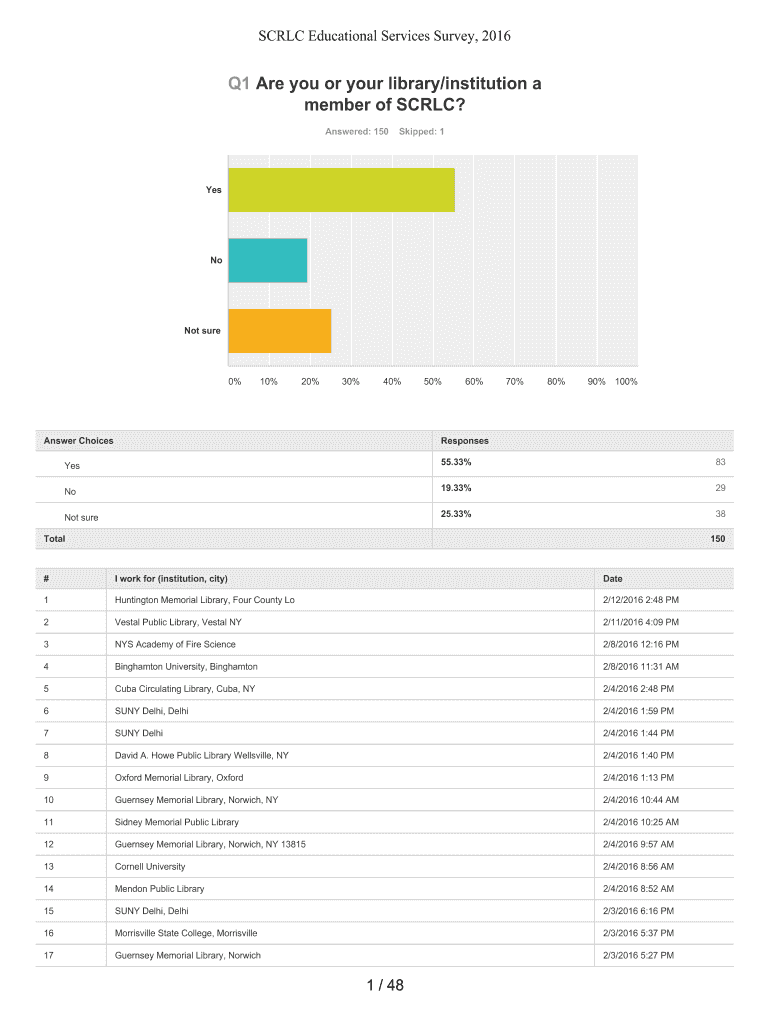
Task: Click the Morrisville State College row
Action: (x=186, y=933)
